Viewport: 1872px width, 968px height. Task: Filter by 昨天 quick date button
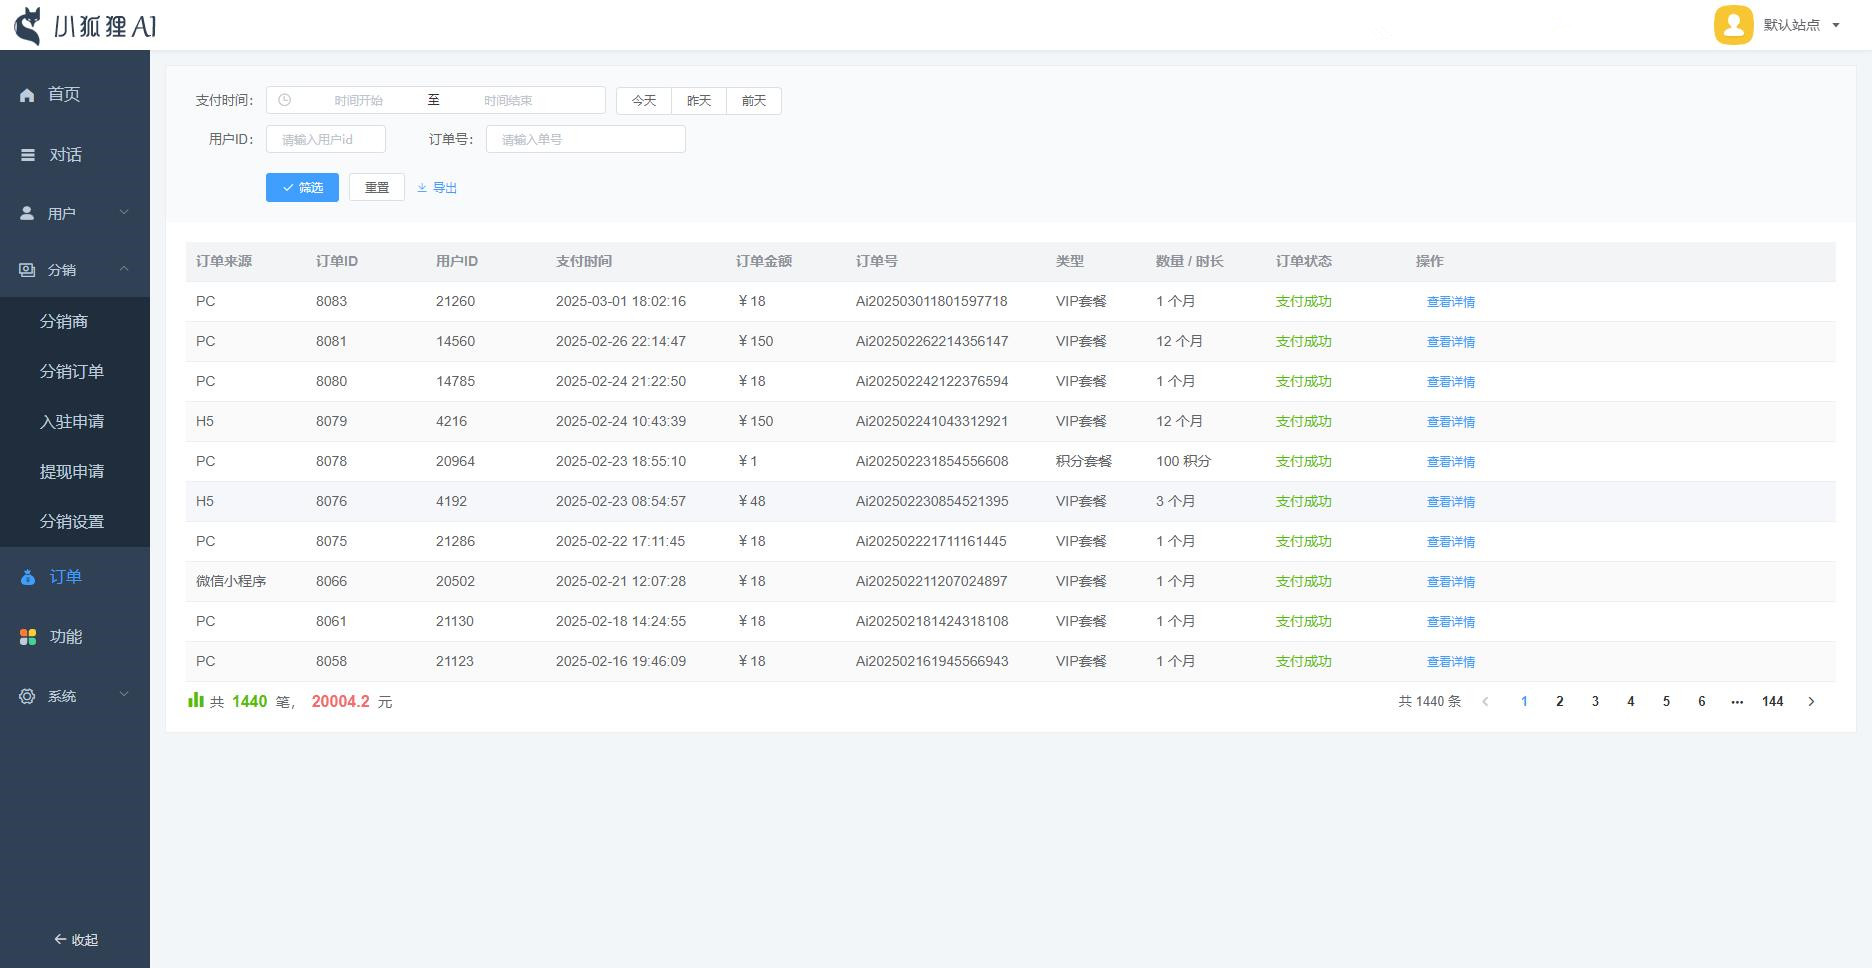(698, 101)
